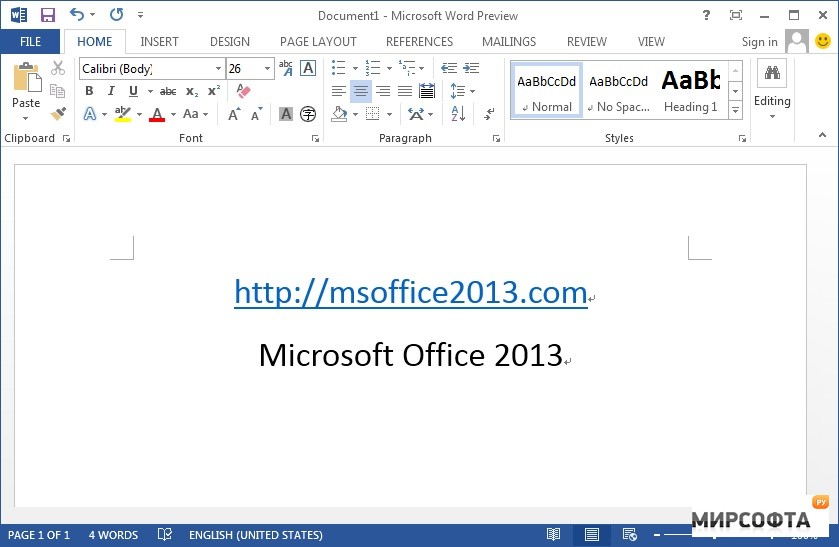Clear all formatting with eraser icon
The height and width of the screenshot is (547, 839).
(x=243, y=91)
